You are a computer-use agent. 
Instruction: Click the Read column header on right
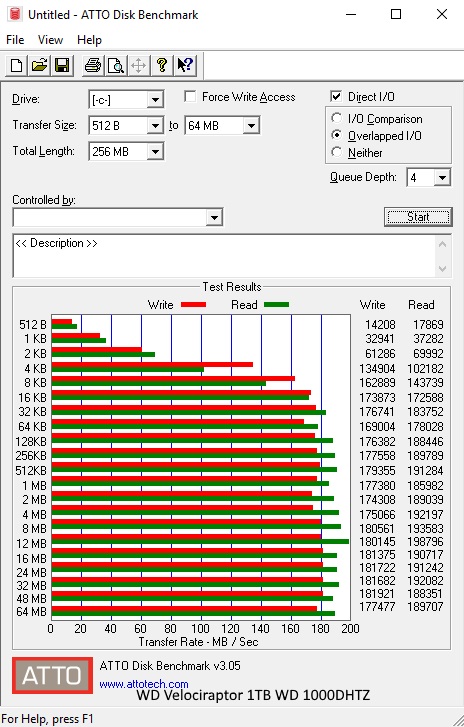click(x=421, y=305)
